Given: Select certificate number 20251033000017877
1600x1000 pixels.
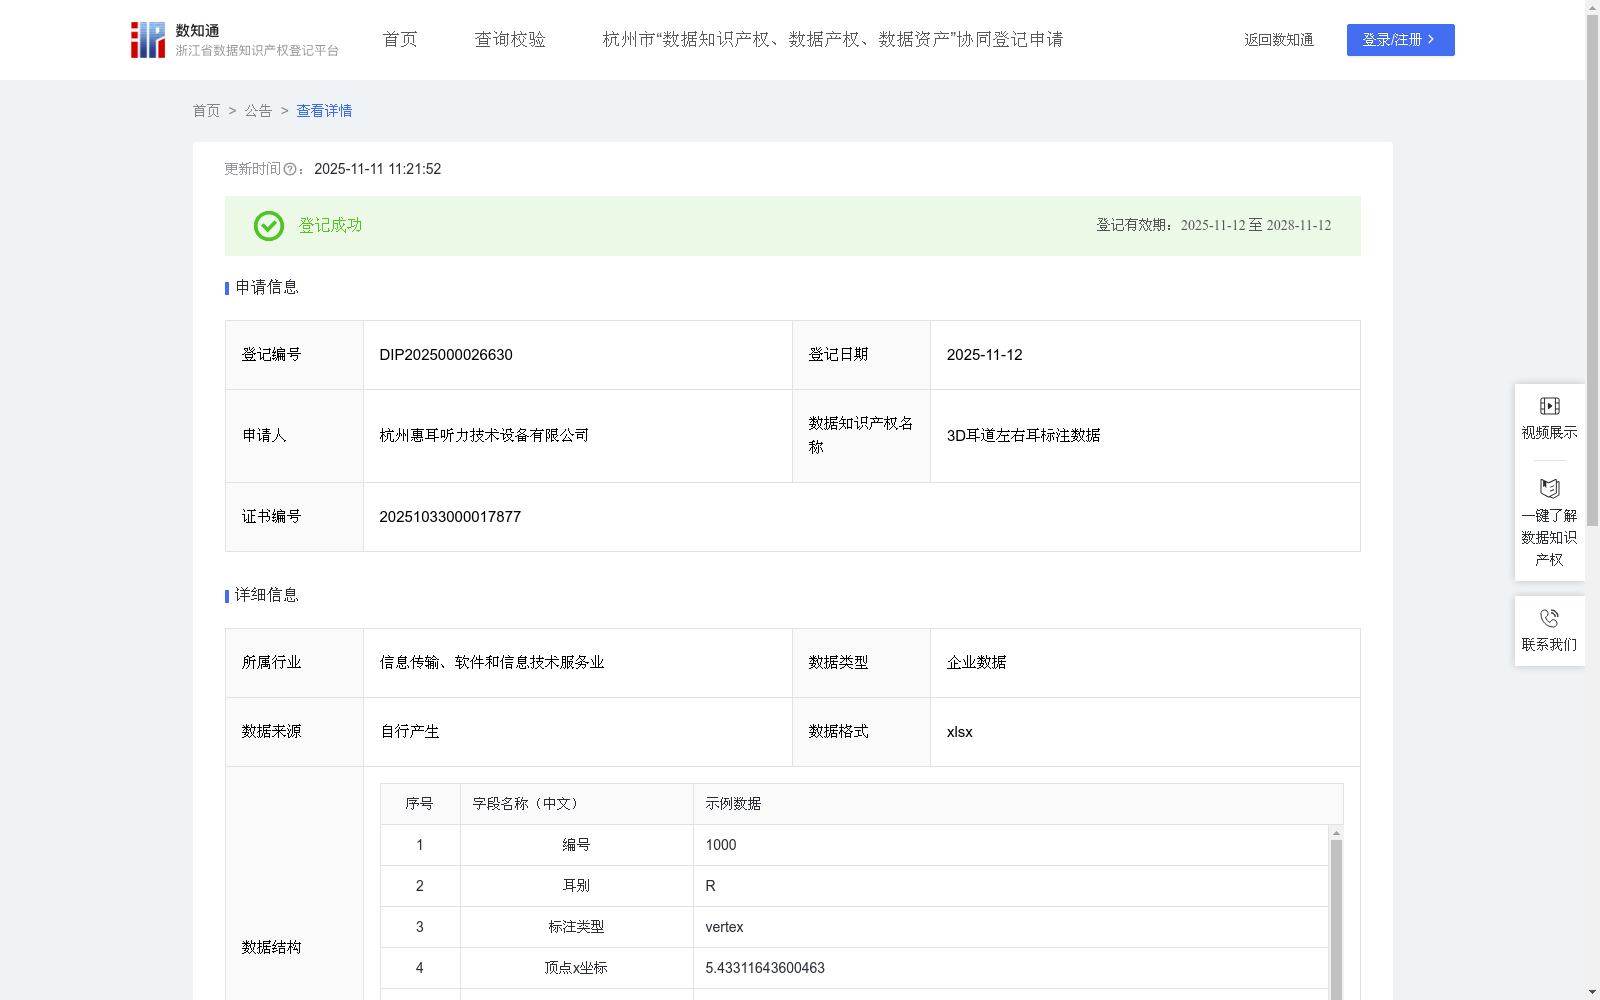Looking at the screenshot, I should click(x=450, y=517).
